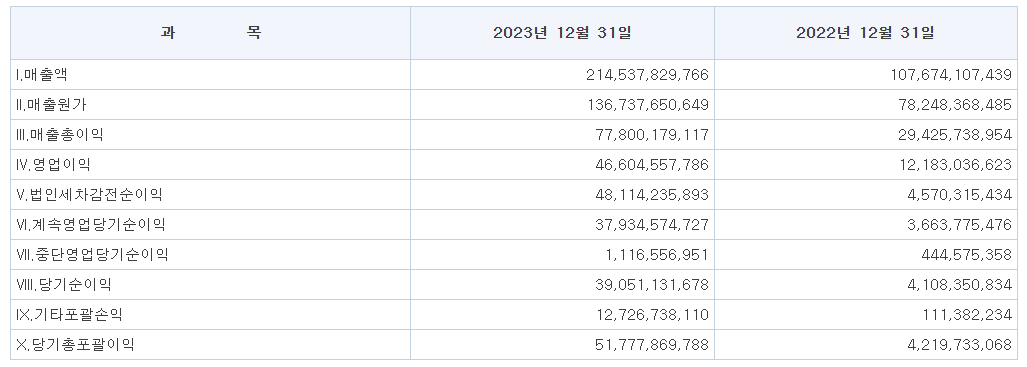The width and height of the screenshot is (1027, 367).
Task: Select the value 4,108,350,834
Action: click(960, 285)
